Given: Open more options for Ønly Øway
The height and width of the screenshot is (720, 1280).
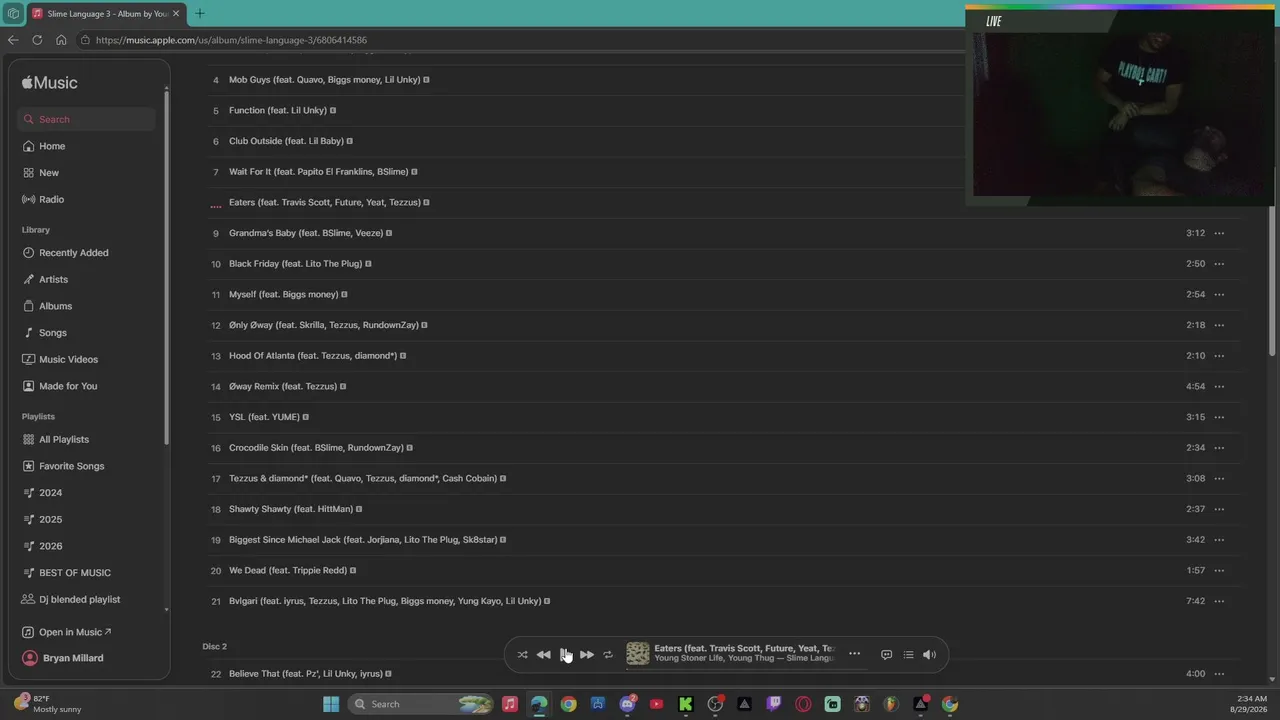Looking at the screenshot, I should click(x=1219, y=325).
